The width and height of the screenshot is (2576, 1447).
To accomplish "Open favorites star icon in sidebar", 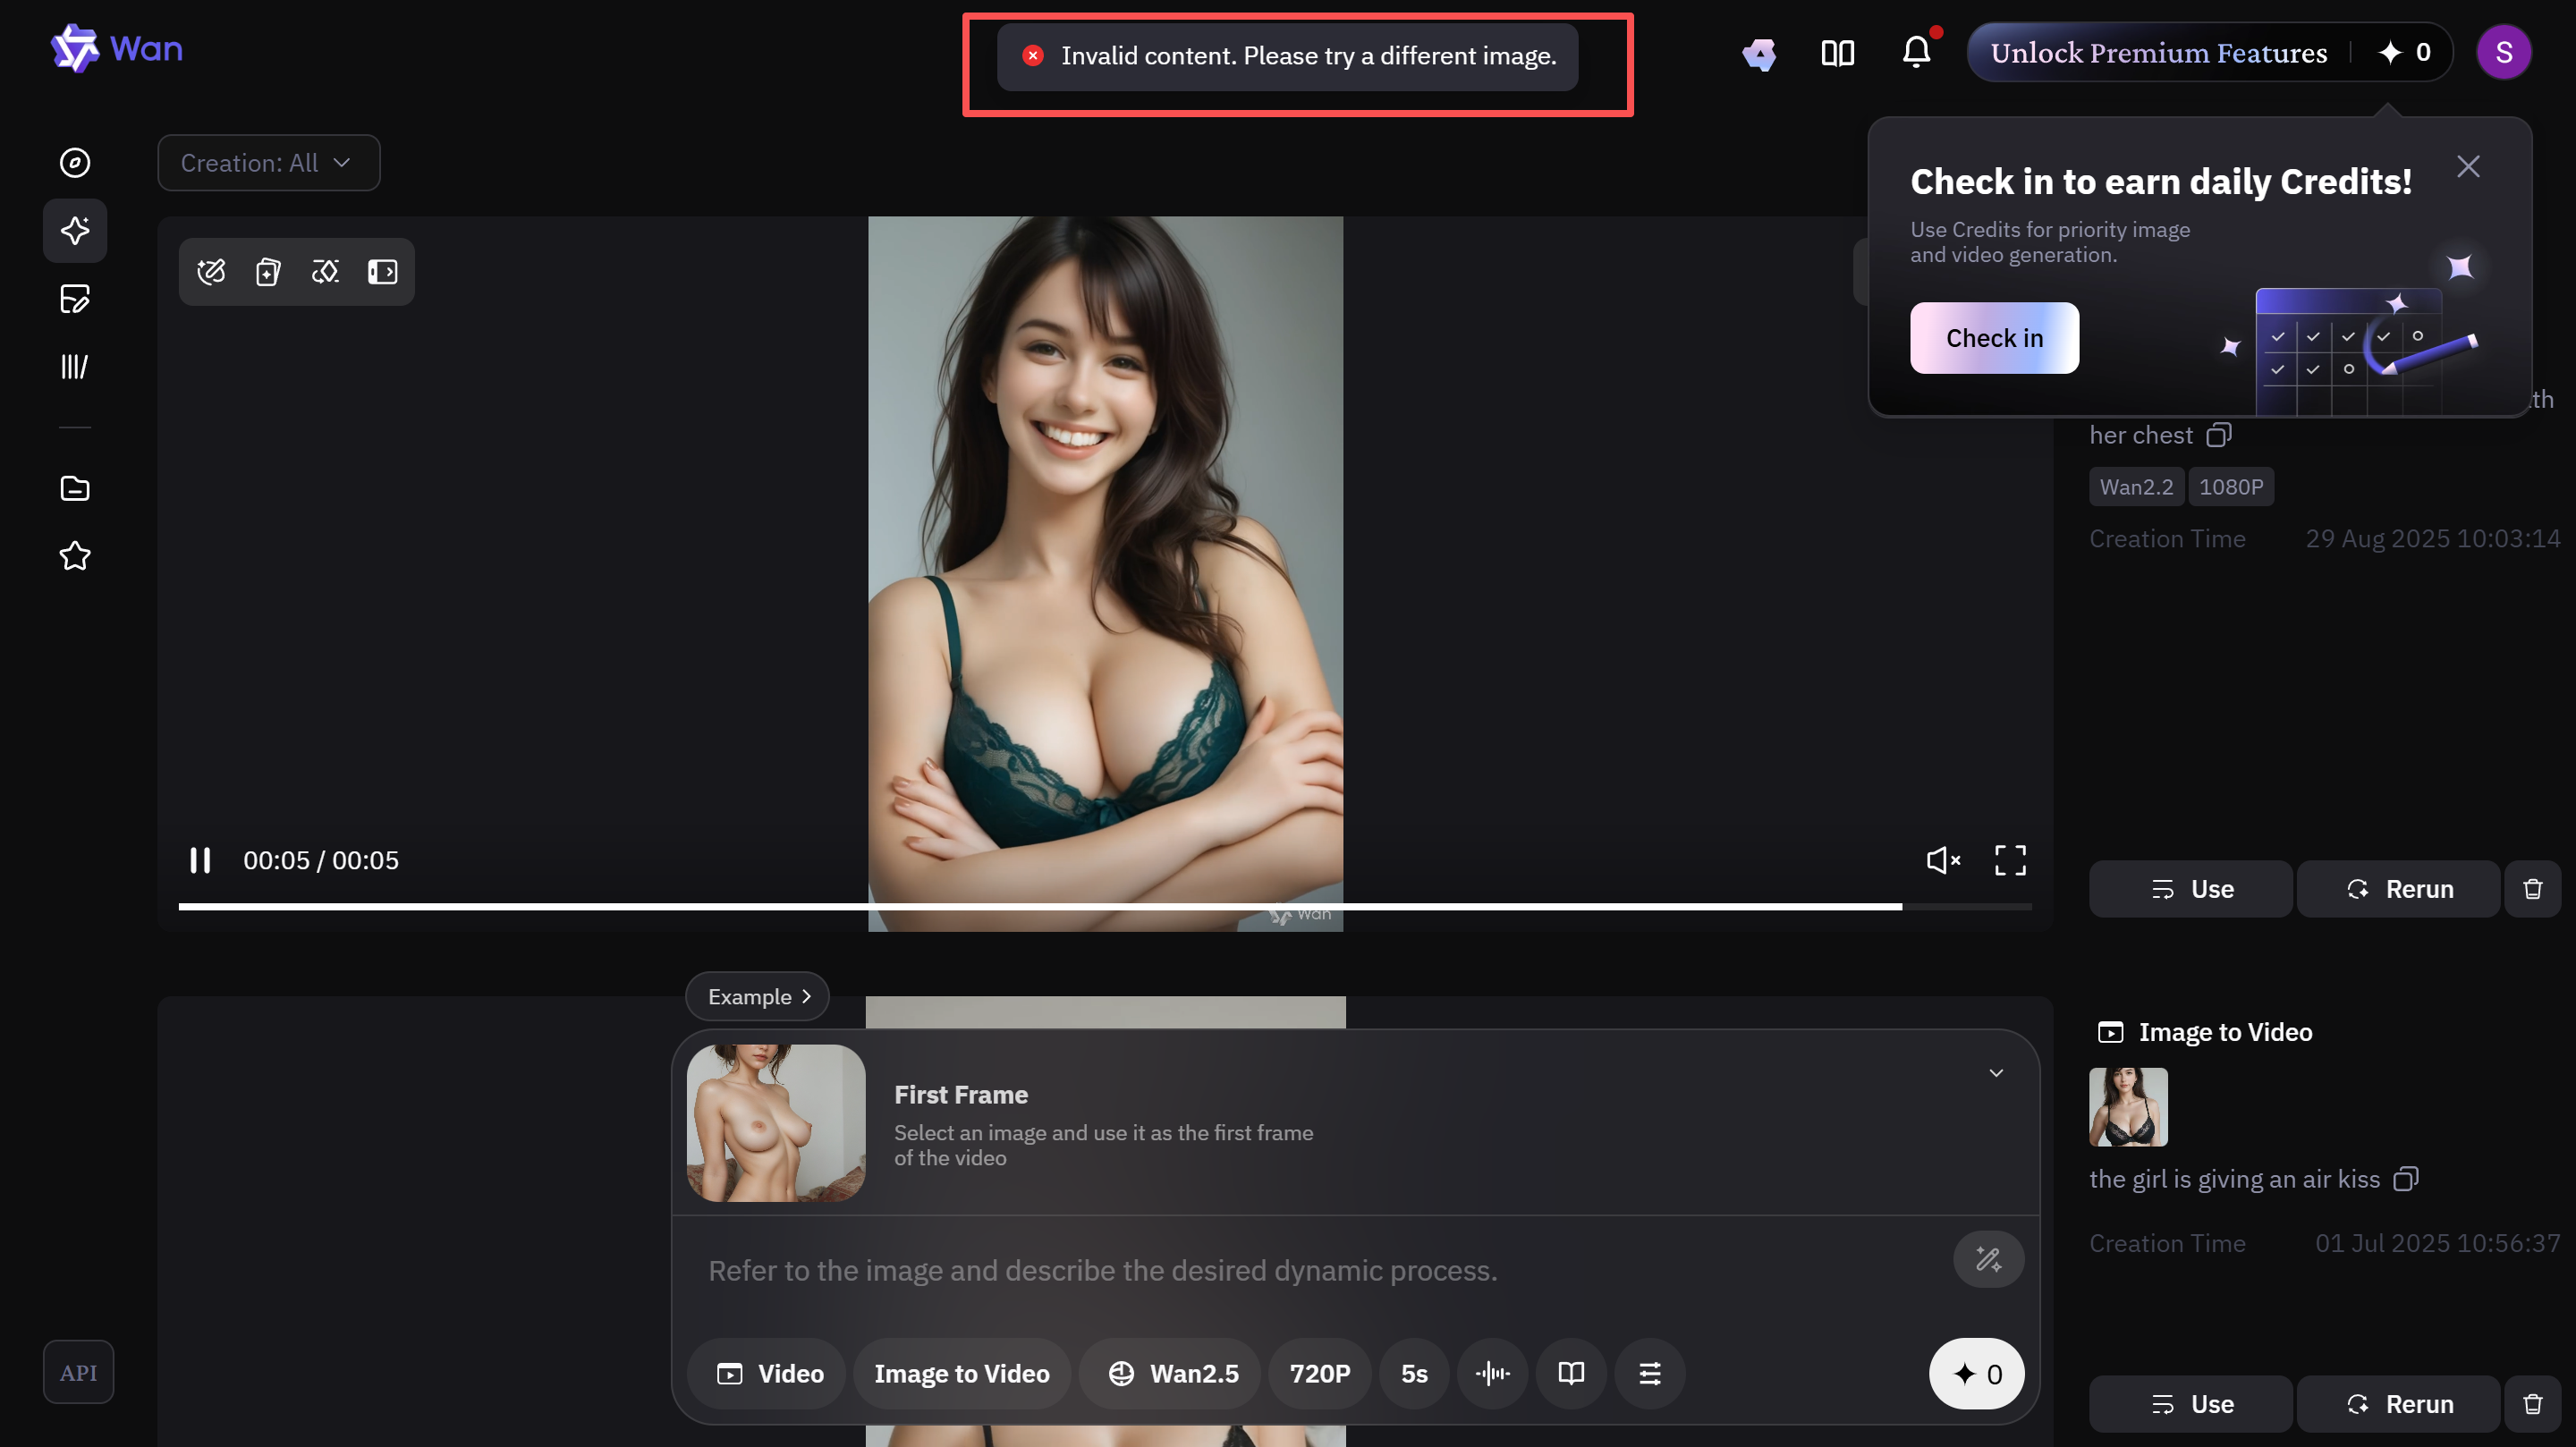I will click(75, 556).
